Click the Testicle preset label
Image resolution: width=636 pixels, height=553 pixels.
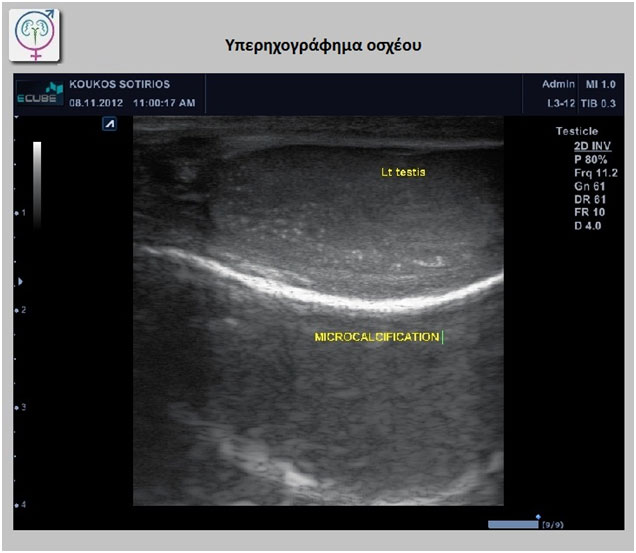click(x=577, y=131)
